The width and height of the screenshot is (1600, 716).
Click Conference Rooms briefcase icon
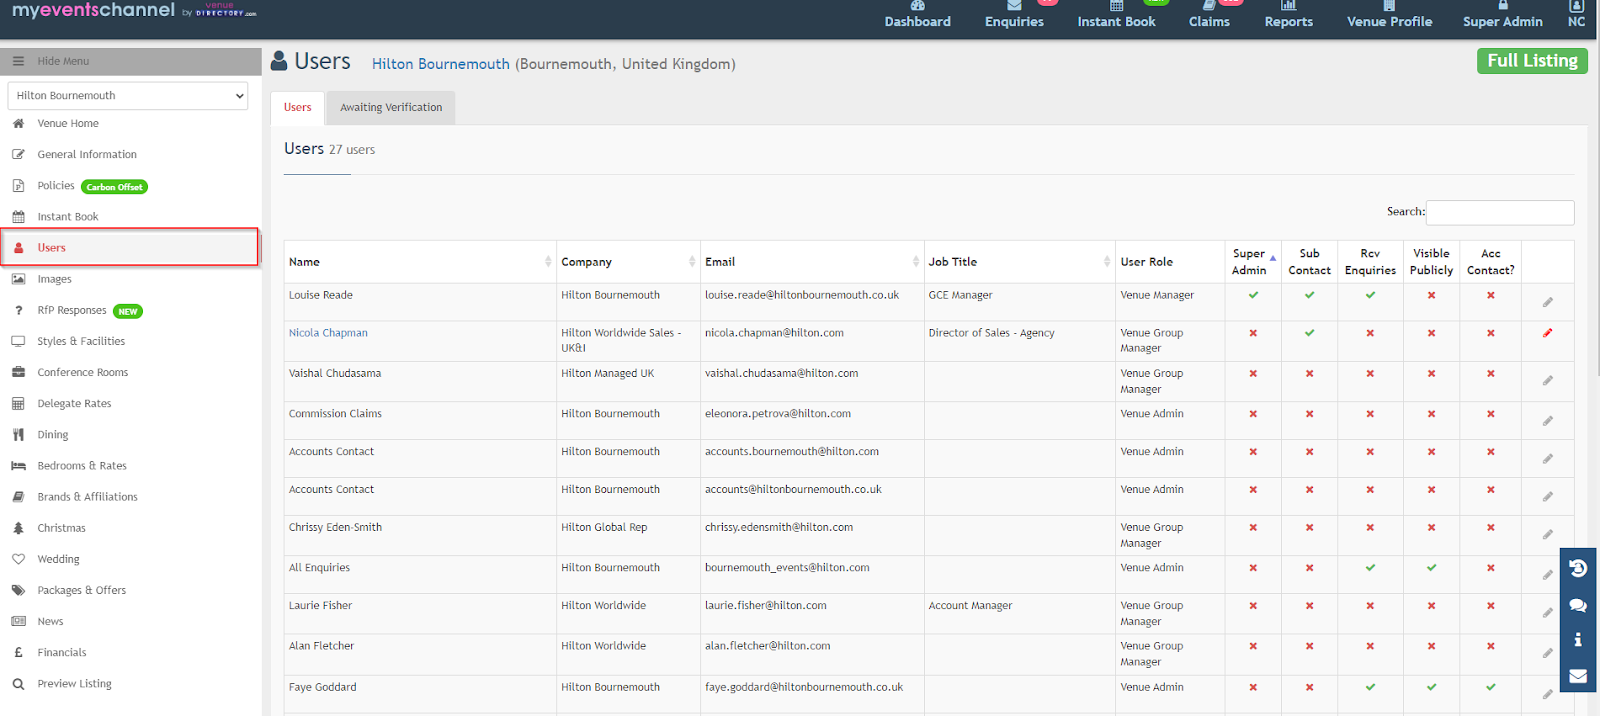click(18, 372)
